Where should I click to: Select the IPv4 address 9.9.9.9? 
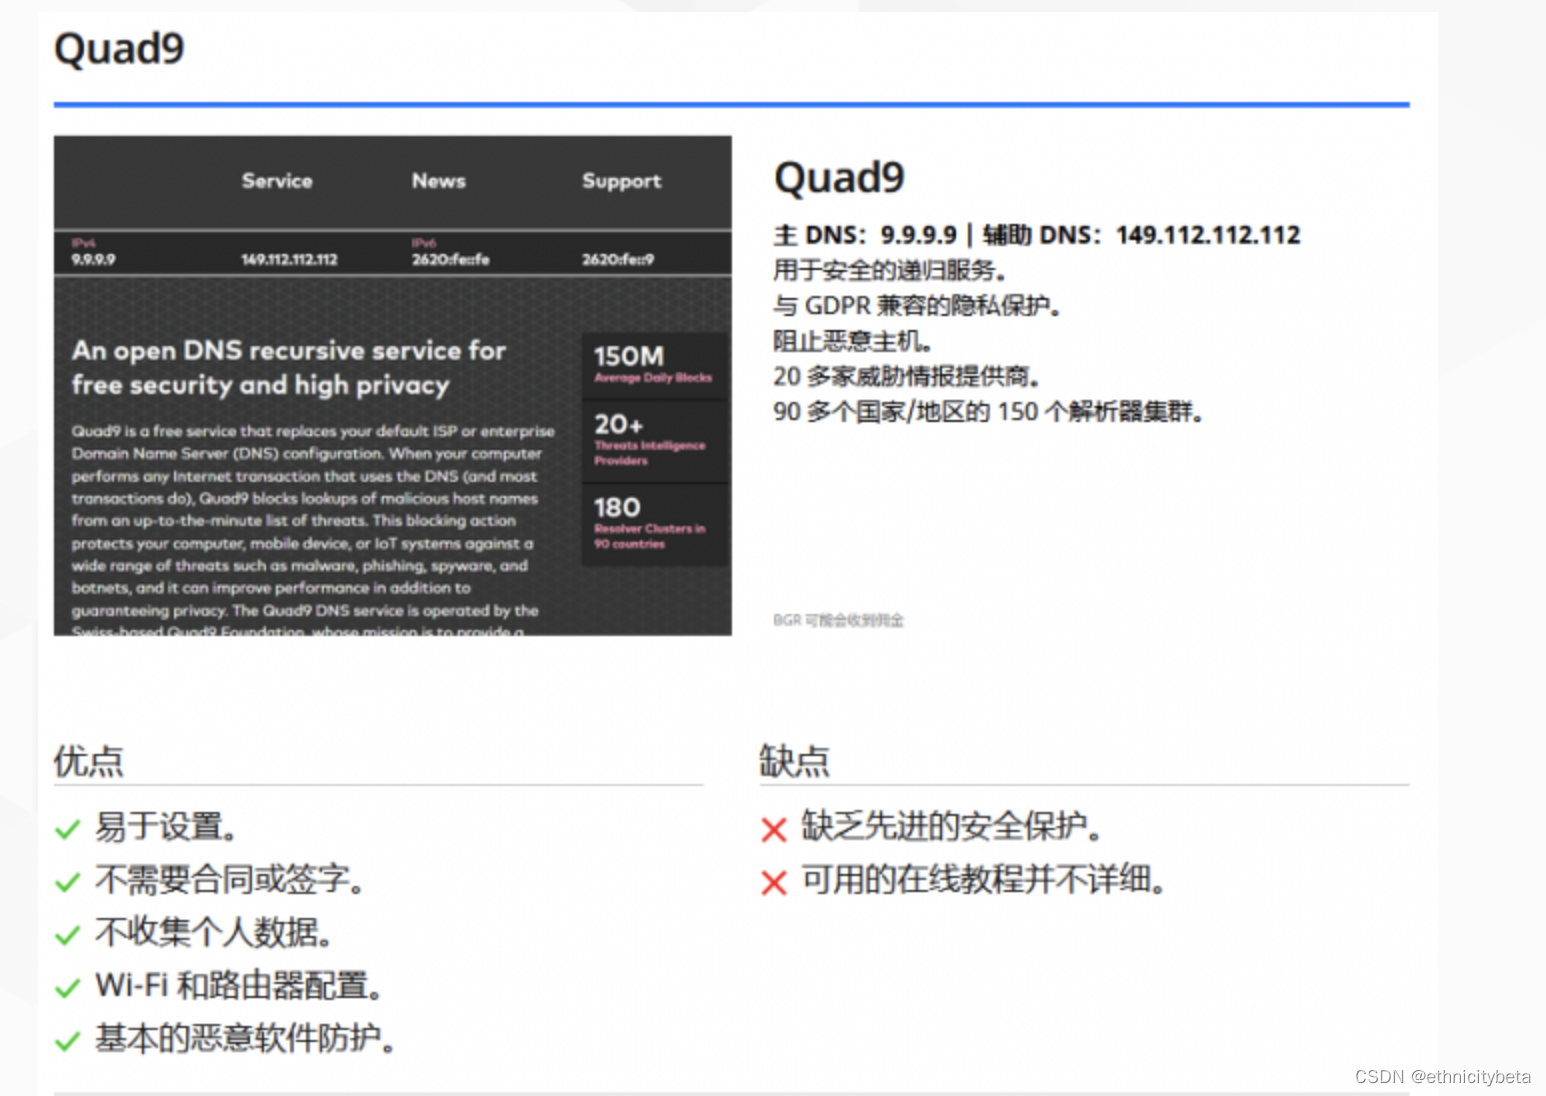tap(93, 259)
